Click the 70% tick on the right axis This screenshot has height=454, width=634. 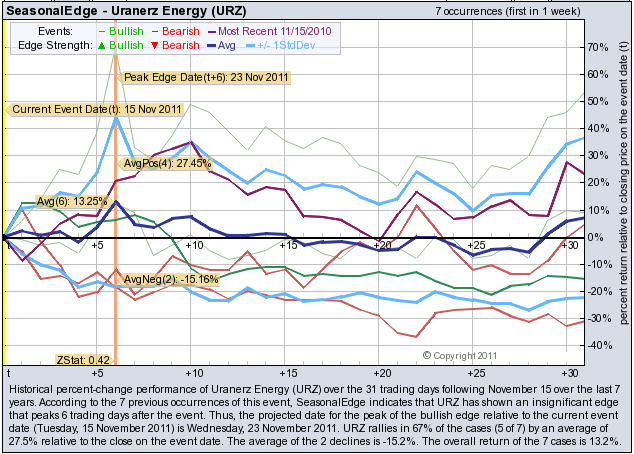(x=599, y=48)
